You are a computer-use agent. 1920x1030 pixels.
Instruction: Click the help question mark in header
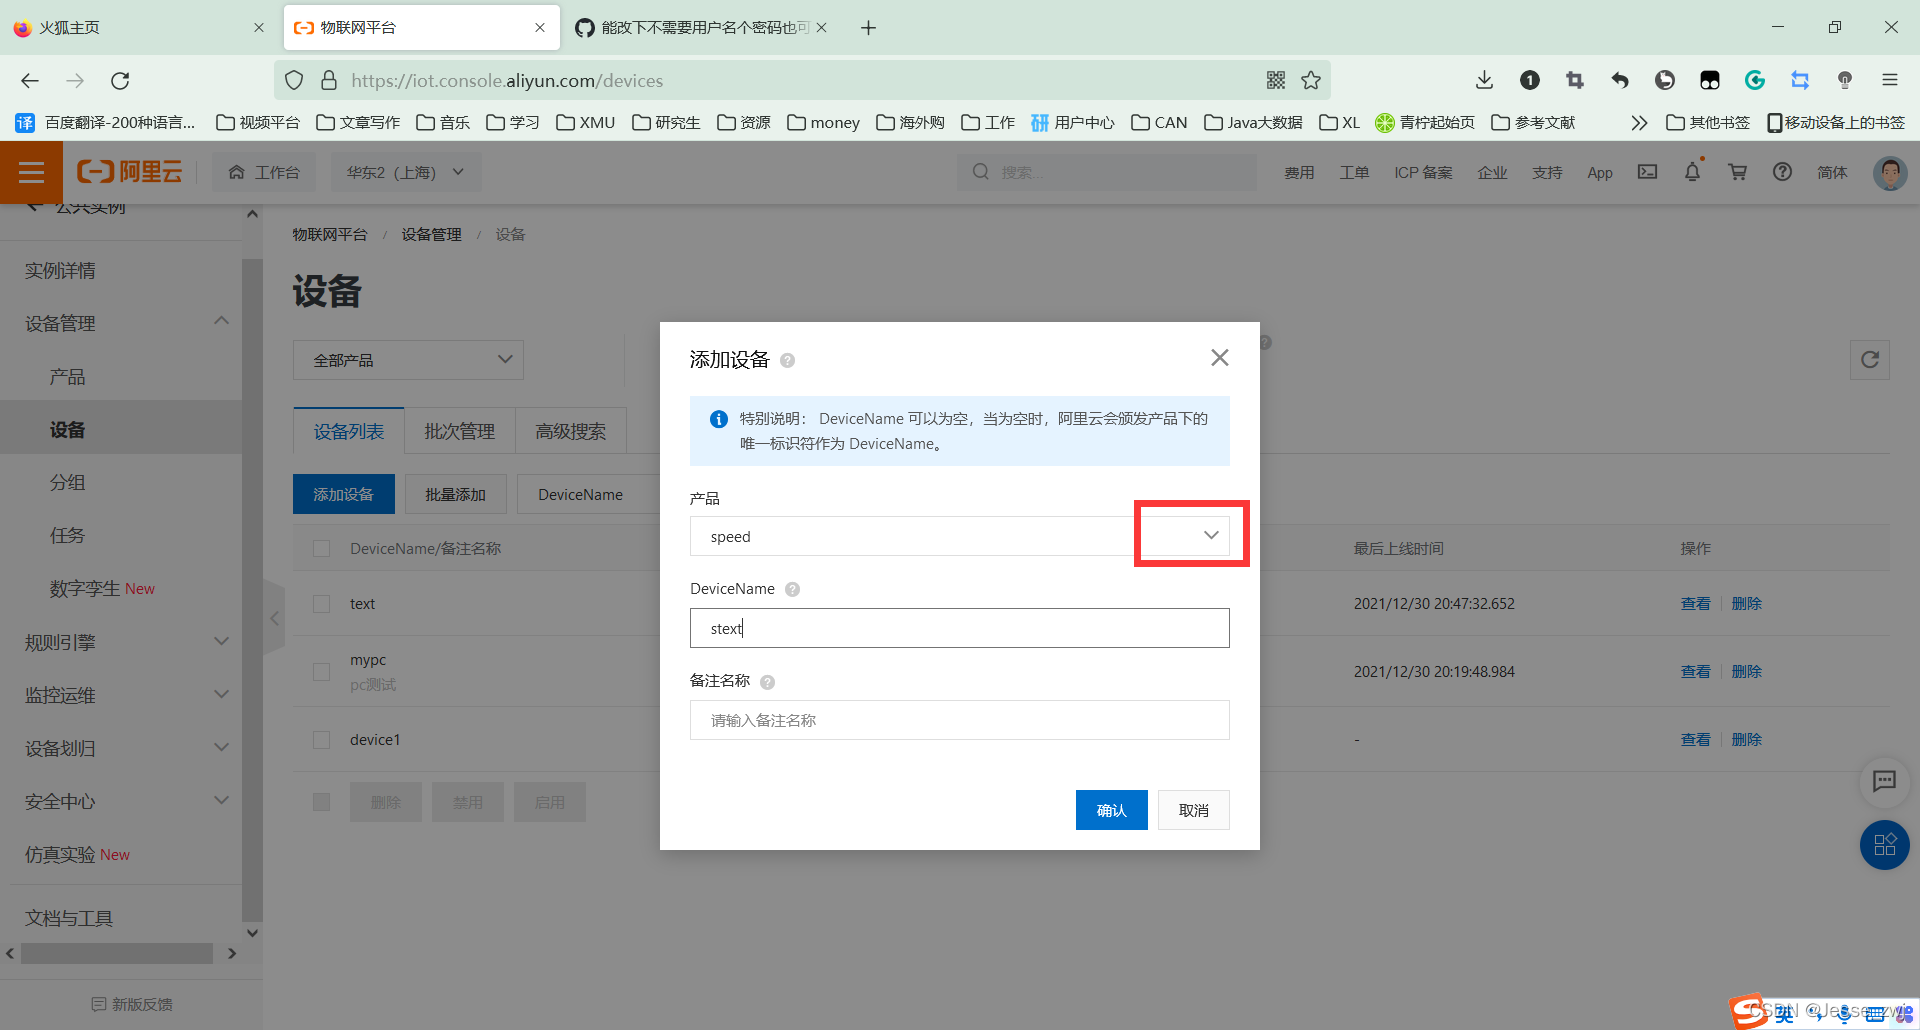(x=1782, y=172)
